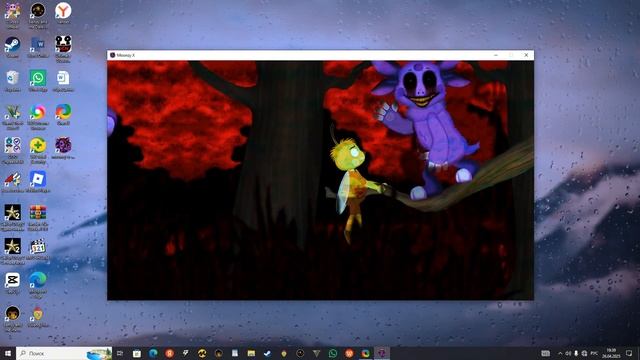The image size is (640, 360).
Task: Open the checklist-style desktop icon
Action: 13,145
